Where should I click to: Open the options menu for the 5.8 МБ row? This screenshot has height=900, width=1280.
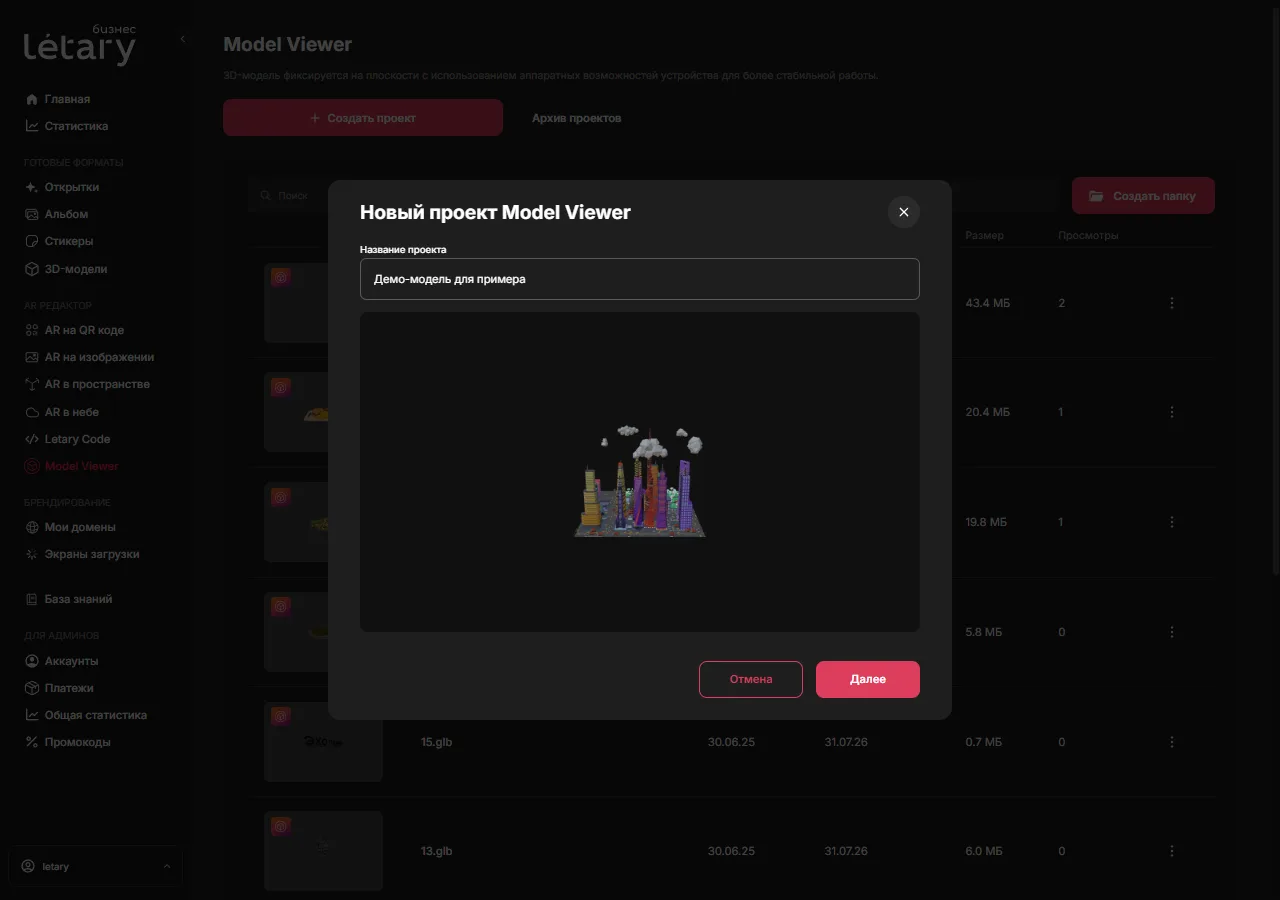pyautogui.click(x=1172, y=632)
